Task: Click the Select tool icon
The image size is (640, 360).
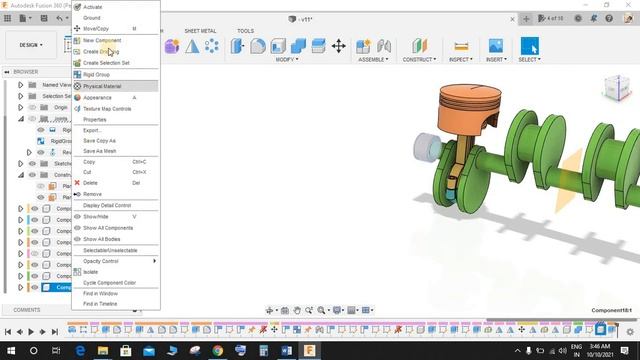Action: pos(529,46)
